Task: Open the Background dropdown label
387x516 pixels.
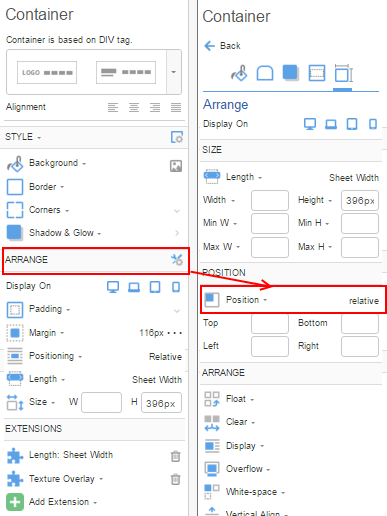Action: click(57, 163)
